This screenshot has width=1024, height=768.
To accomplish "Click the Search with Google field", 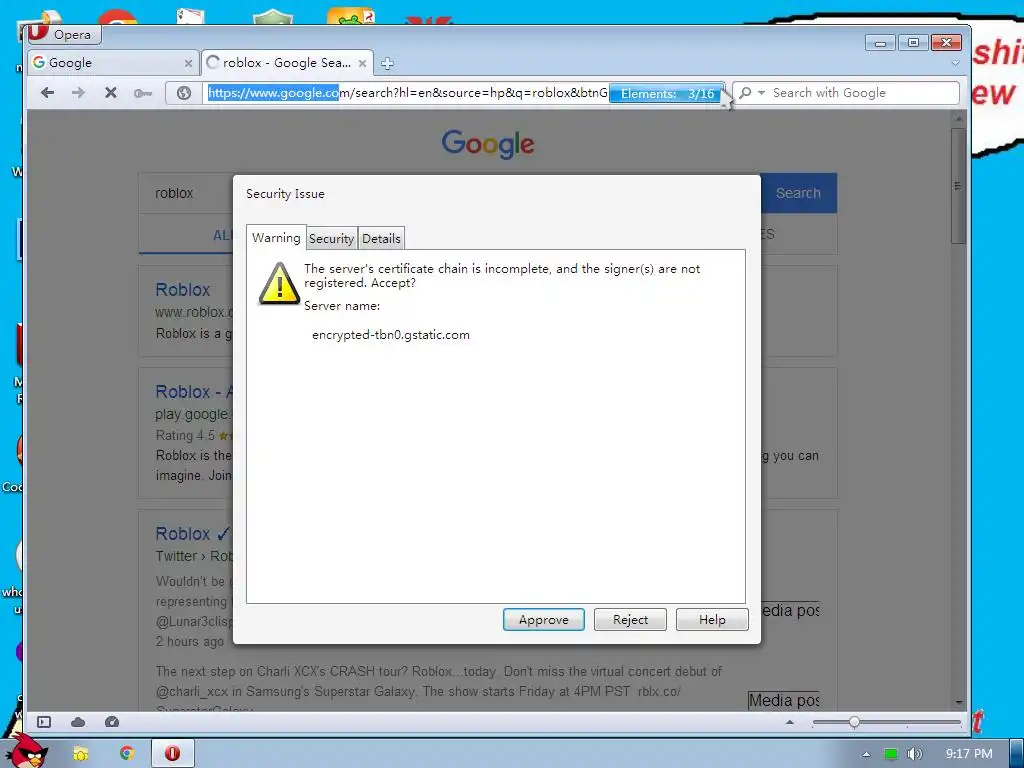I will [x=862, y=93].
